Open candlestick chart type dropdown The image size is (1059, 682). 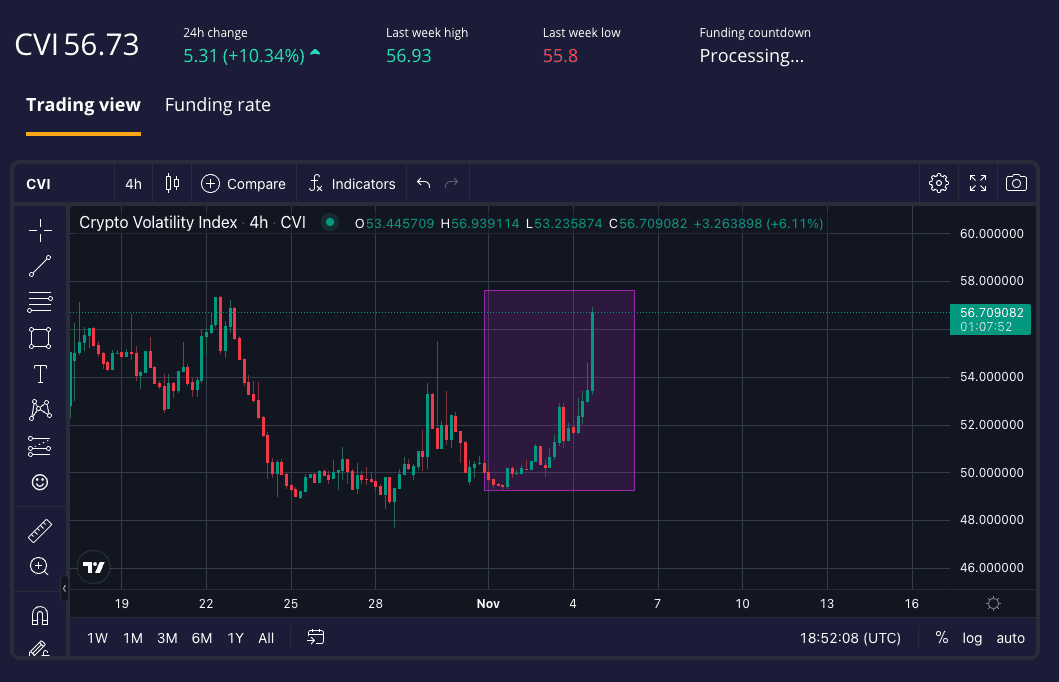(172, 183)
